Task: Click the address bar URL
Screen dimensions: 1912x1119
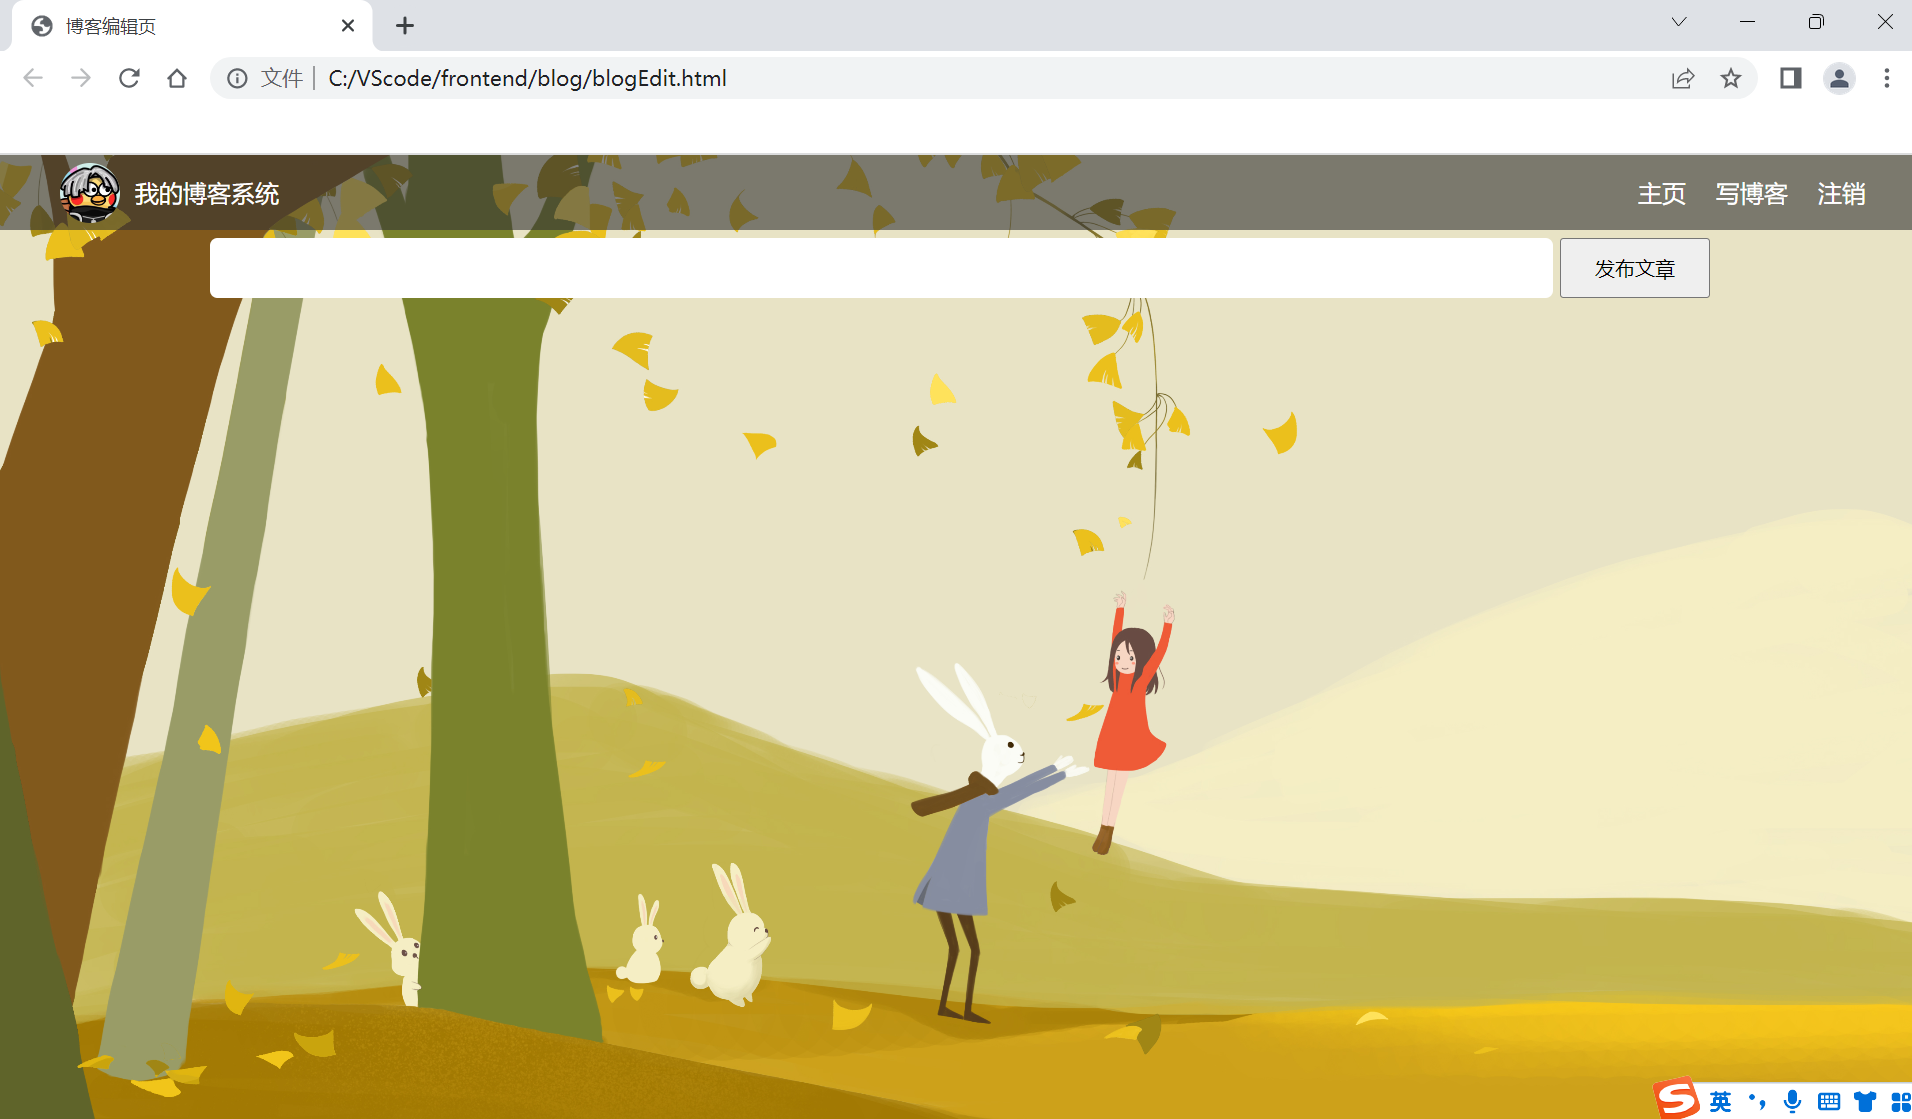Action: (x=527, y=78)
